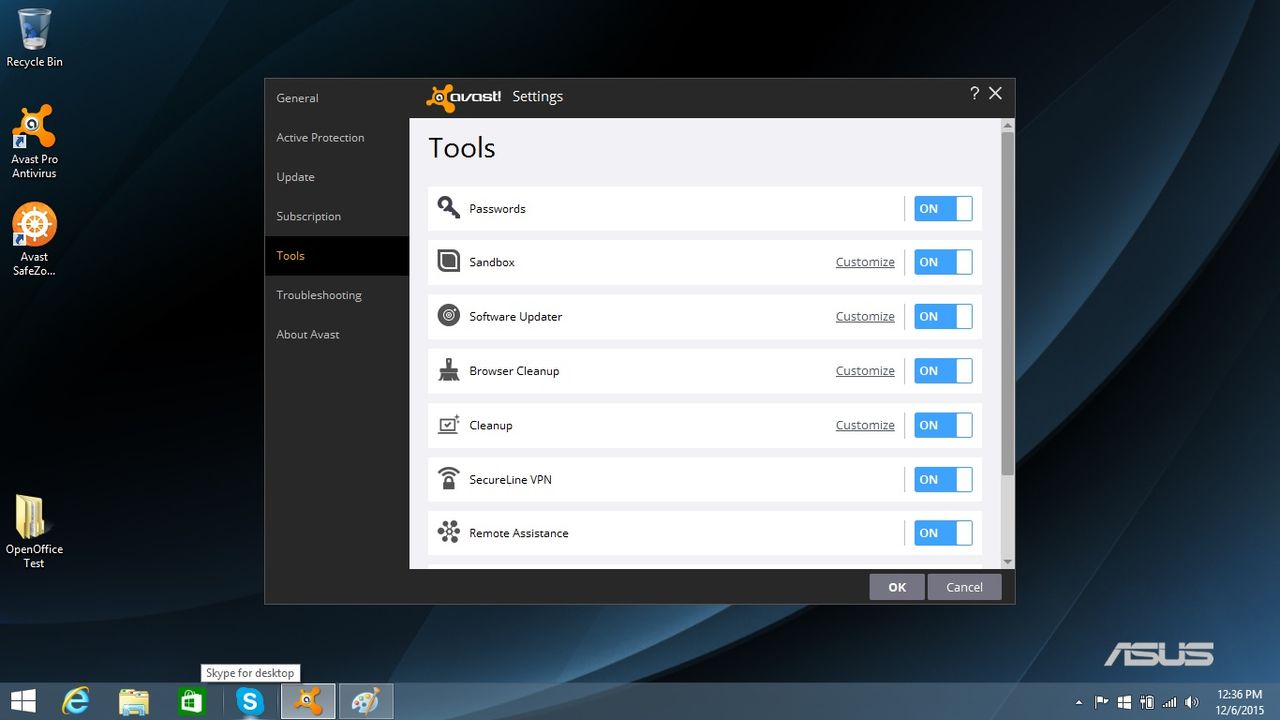
Task: Click the Avast logo in the title bar
Action: click(x=463, y=97)
